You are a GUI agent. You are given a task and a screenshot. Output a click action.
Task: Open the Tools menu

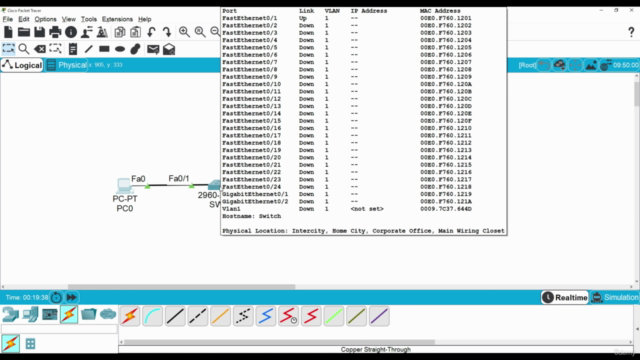89,19
